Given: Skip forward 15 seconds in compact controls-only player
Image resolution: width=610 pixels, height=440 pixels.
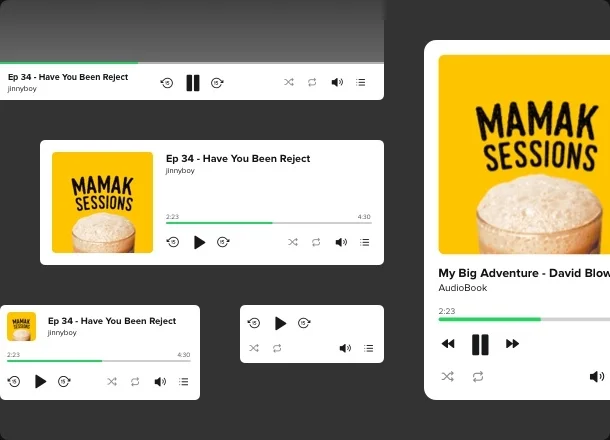Looking at the screenshot, I should tap(304, 323).
